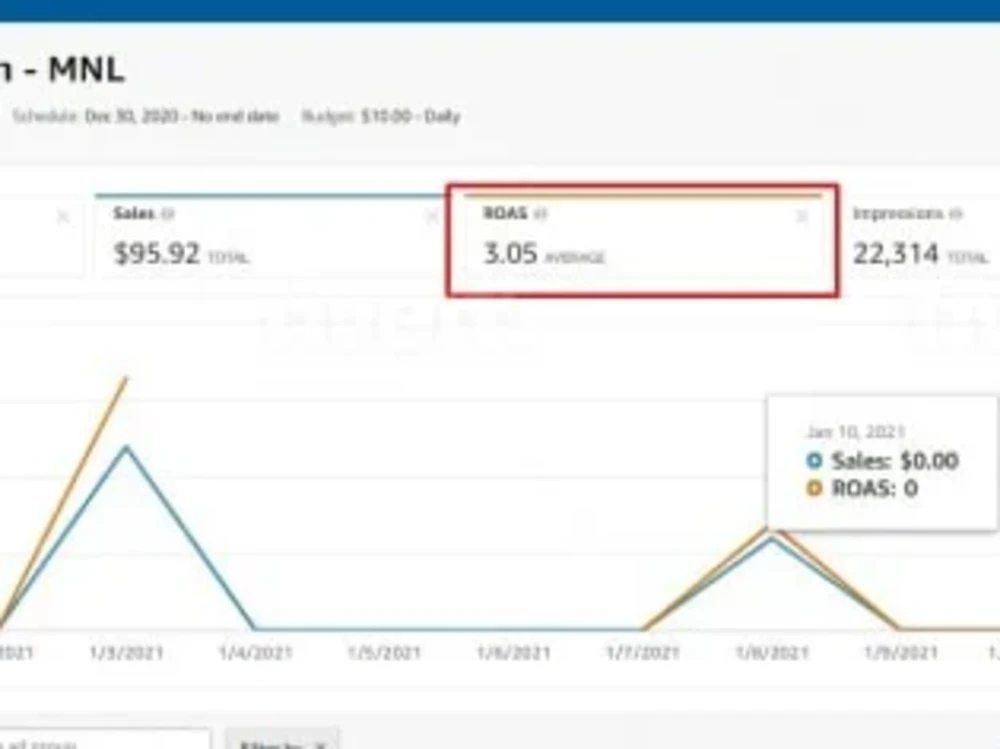The width and height of the screenshot is (1000, 749).
Task: Click the tooltip's ROAS: 0 entry
Action: tap(862, 489)
